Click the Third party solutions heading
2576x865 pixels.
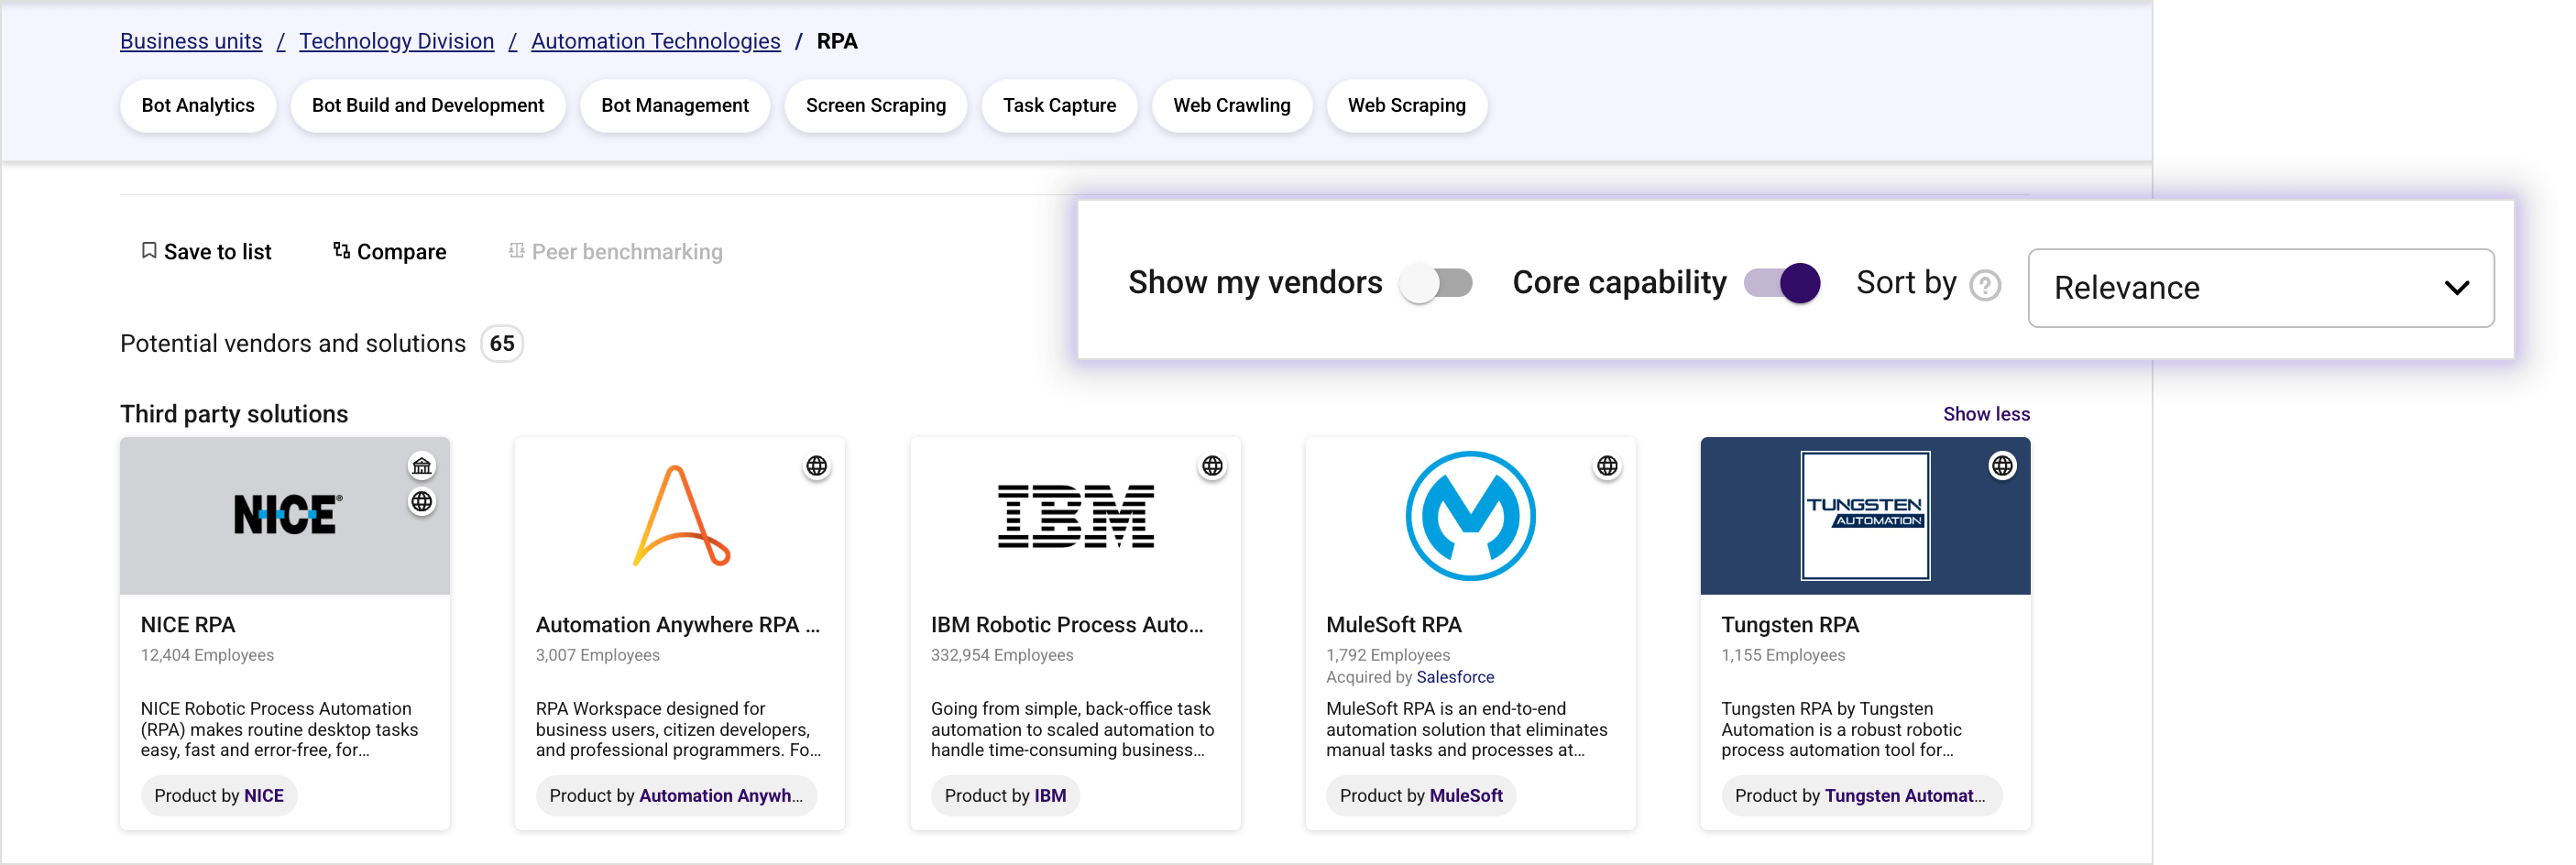[234, 414]
